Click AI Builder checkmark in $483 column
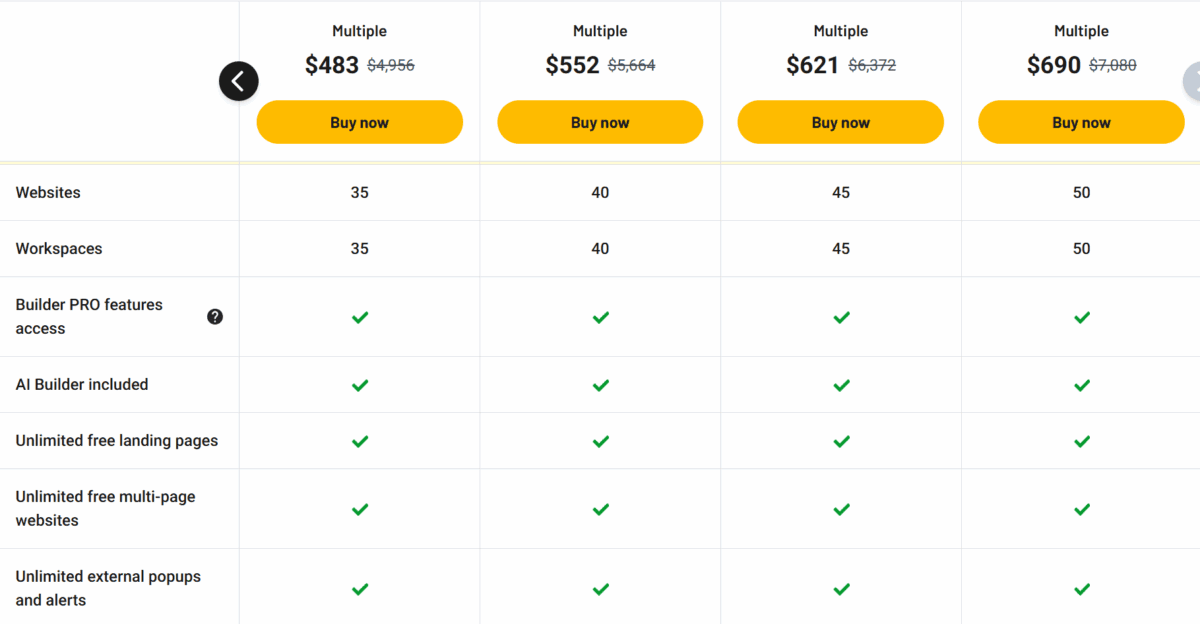Screen dimensions: 1200x624 tap(360, 385)
